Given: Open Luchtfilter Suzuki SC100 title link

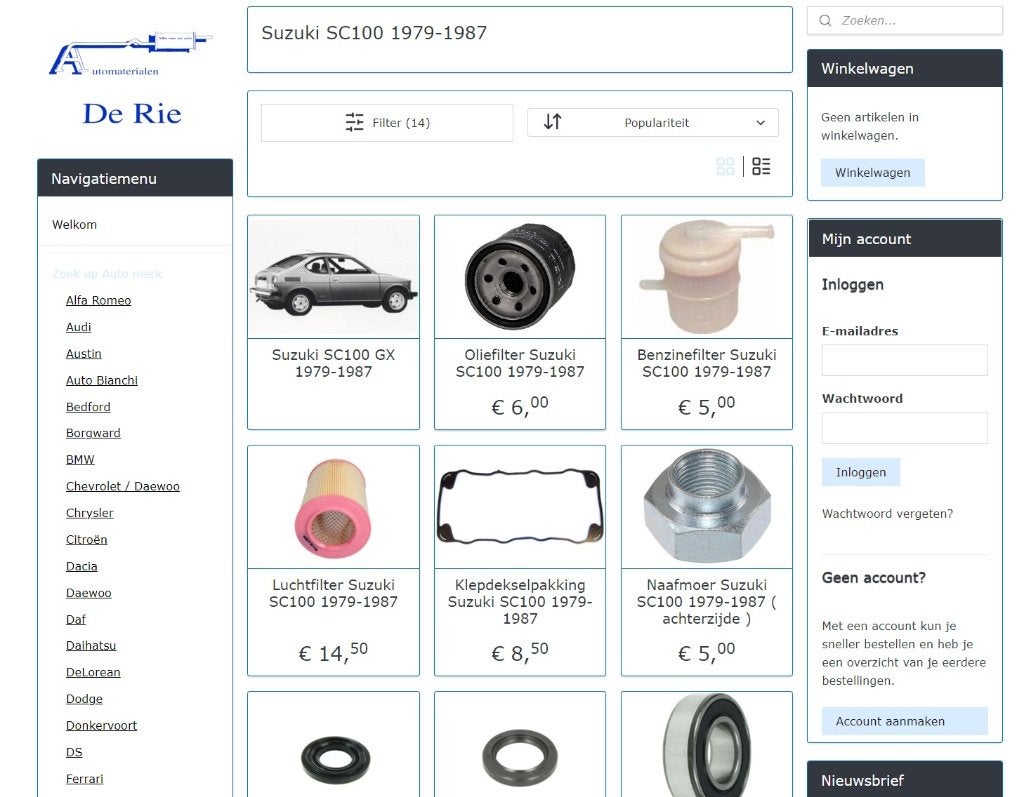Looking at the screenshot, I should [x=333, y=593].
